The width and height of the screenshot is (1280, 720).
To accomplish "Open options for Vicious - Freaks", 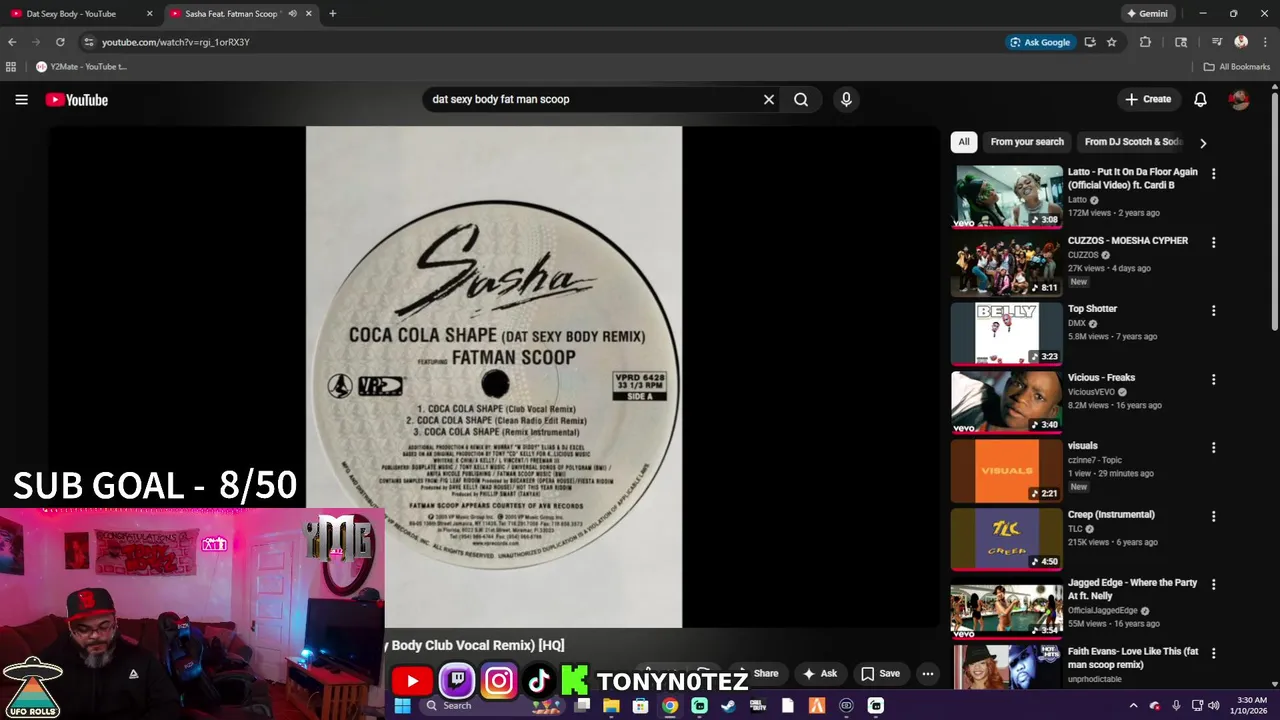I will 1214,380.
